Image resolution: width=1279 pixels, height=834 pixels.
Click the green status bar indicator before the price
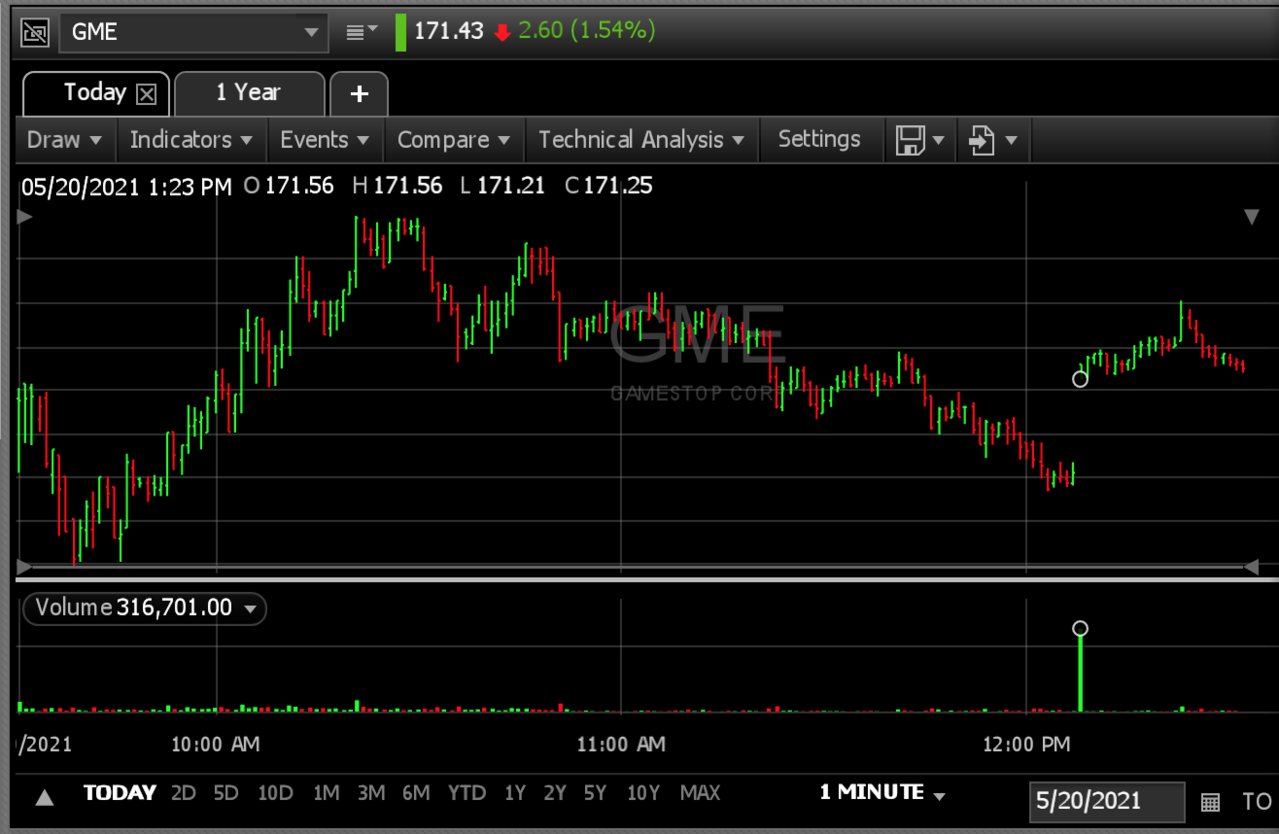point(401,32)
